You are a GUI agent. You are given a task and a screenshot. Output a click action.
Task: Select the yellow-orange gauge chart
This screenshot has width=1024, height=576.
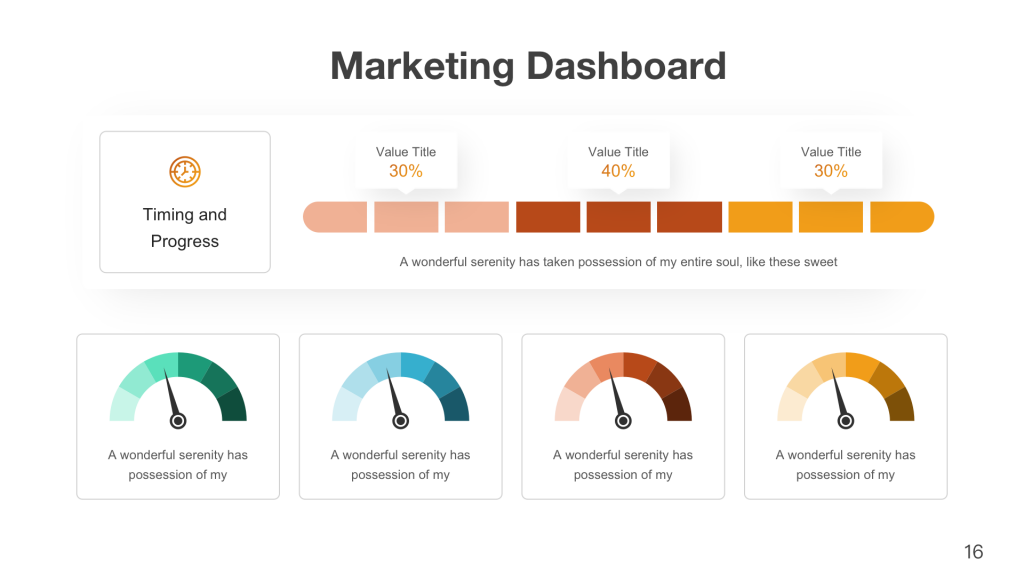[x=846, y=391]
